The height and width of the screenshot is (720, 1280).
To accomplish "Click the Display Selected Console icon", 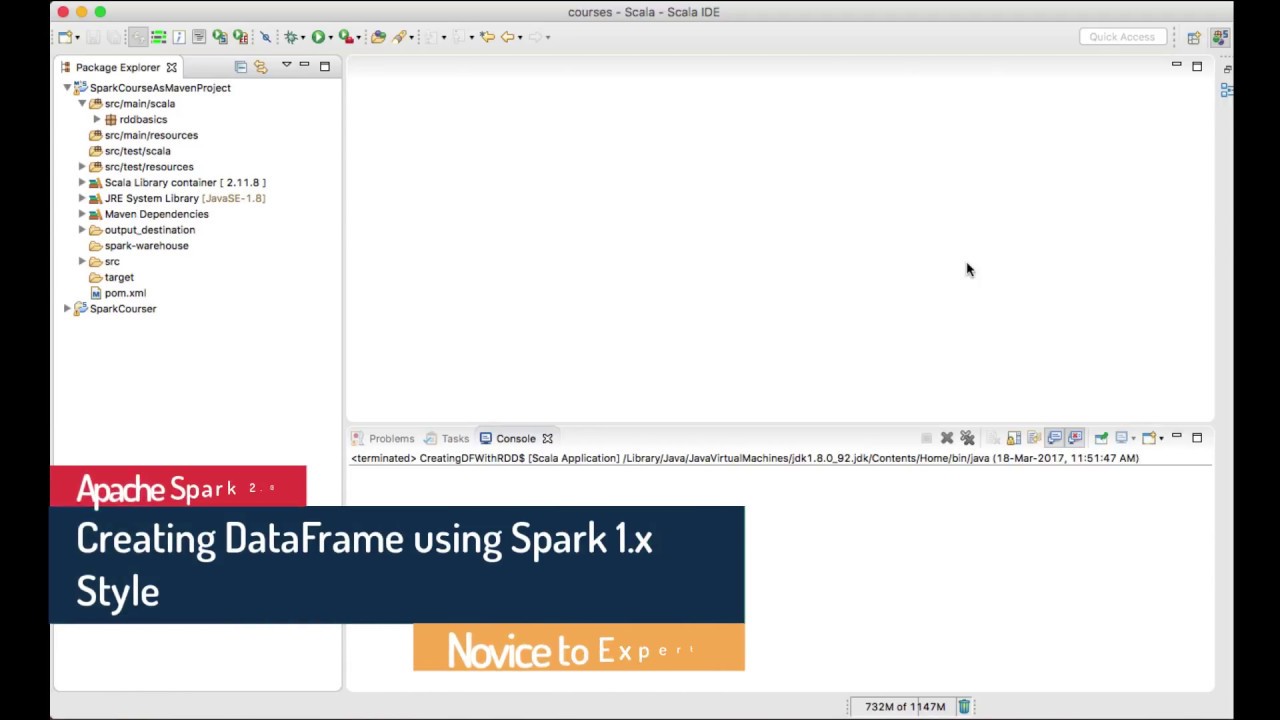I will pyautogui.click(x=1121, y=438).
